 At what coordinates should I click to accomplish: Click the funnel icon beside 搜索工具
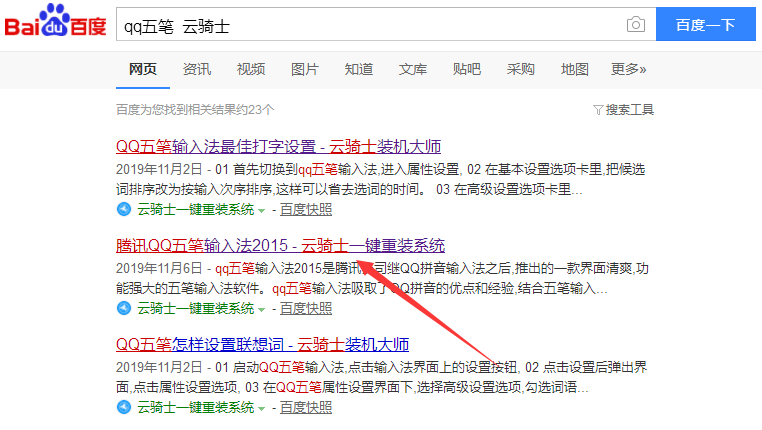[x=598, y=110]
